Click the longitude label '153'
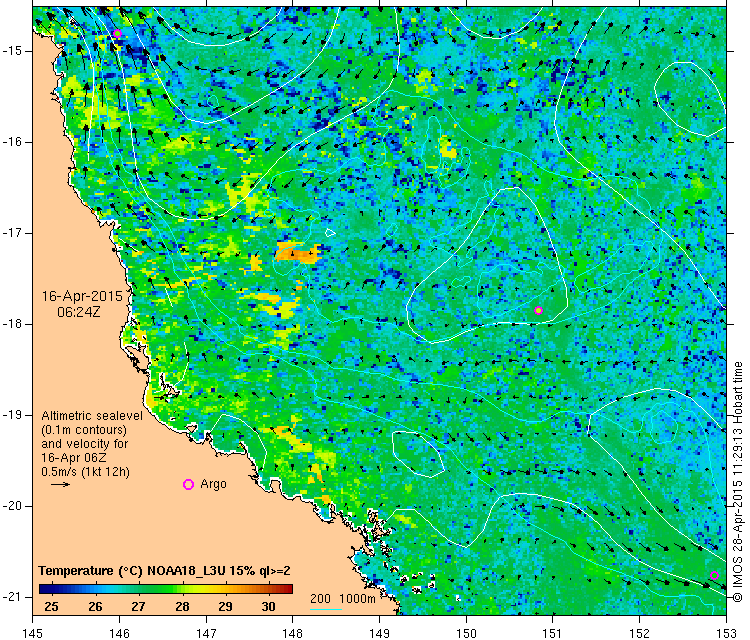 [726, 633]
